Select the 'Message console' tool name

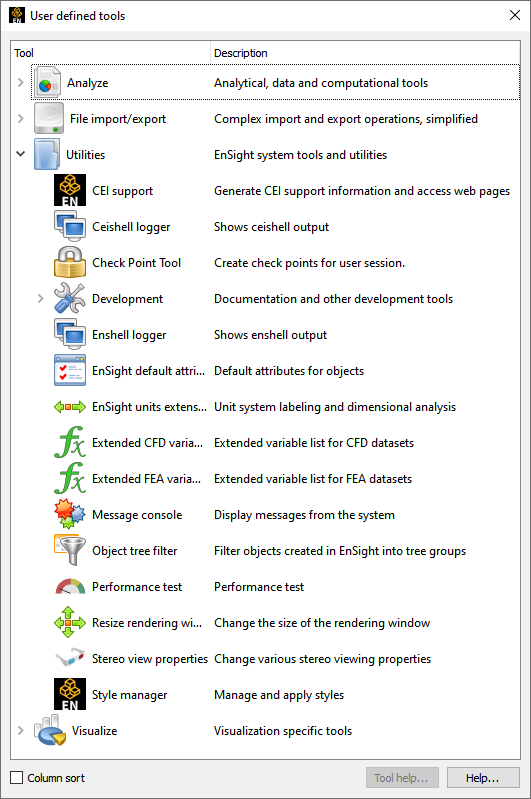[137, 515]
